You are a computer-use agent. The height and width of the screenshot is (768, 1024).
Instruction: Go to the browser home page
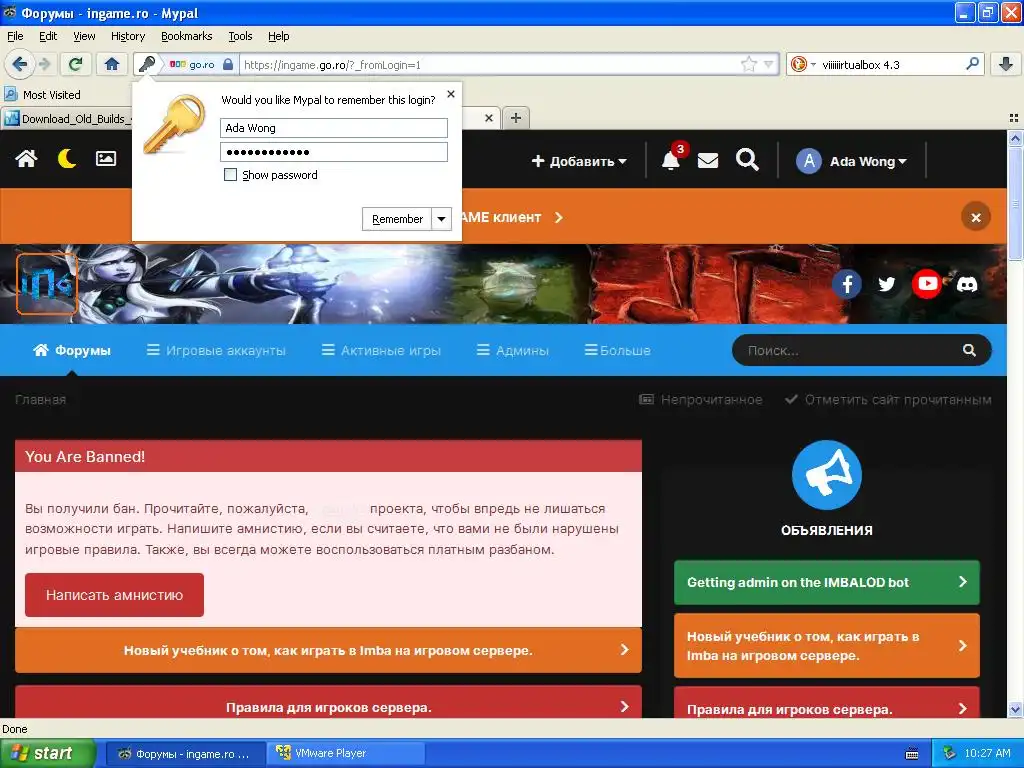(x=112, y=64)
